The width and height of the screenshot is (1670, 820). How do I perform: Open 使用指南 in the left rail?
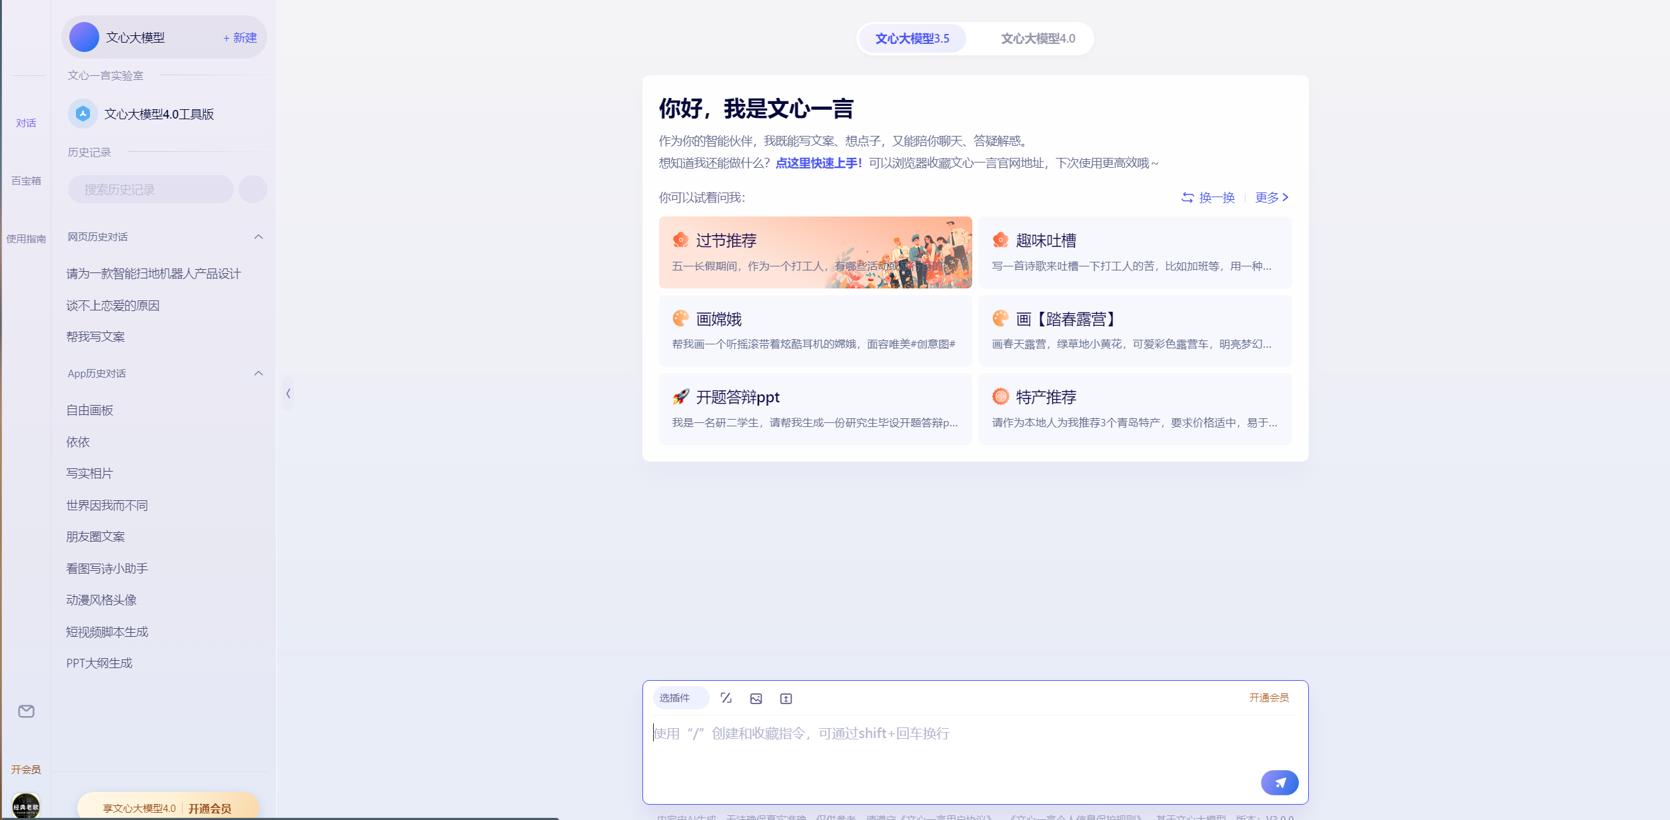tap(26, 239)
